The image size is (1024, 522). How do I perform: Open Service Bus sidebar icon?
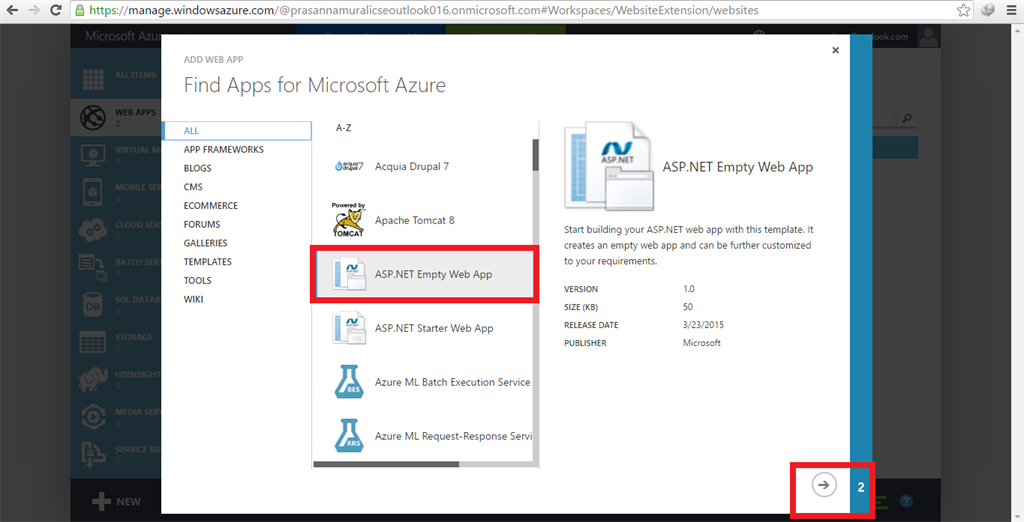[93, 454]
